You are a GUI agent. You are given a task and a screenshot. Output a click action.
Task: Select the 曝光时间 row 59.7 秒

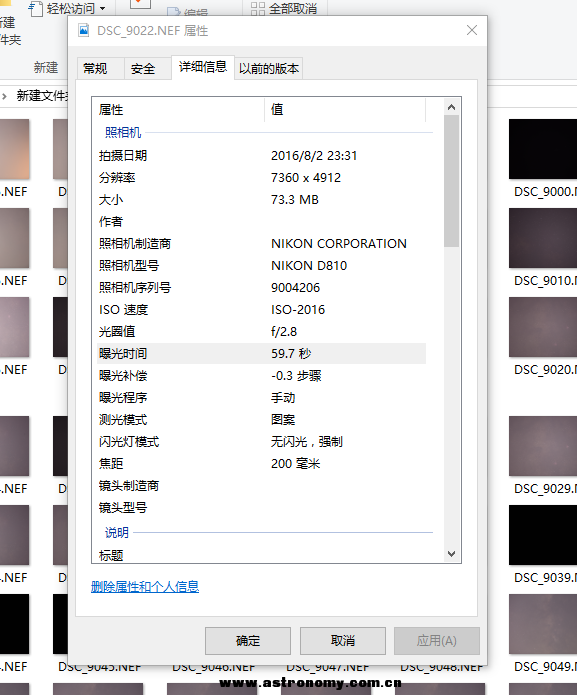pos(261,354)
